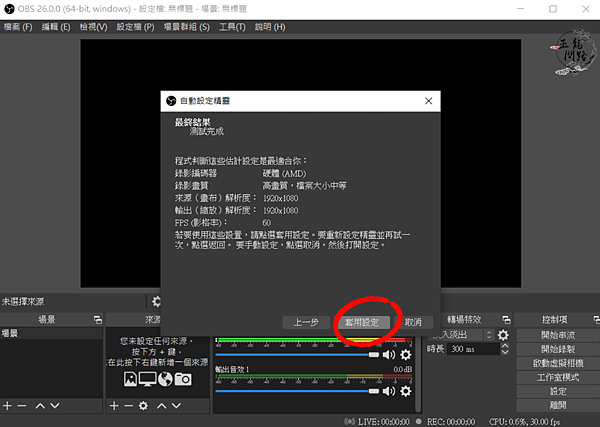Click camera source icon

183,379
